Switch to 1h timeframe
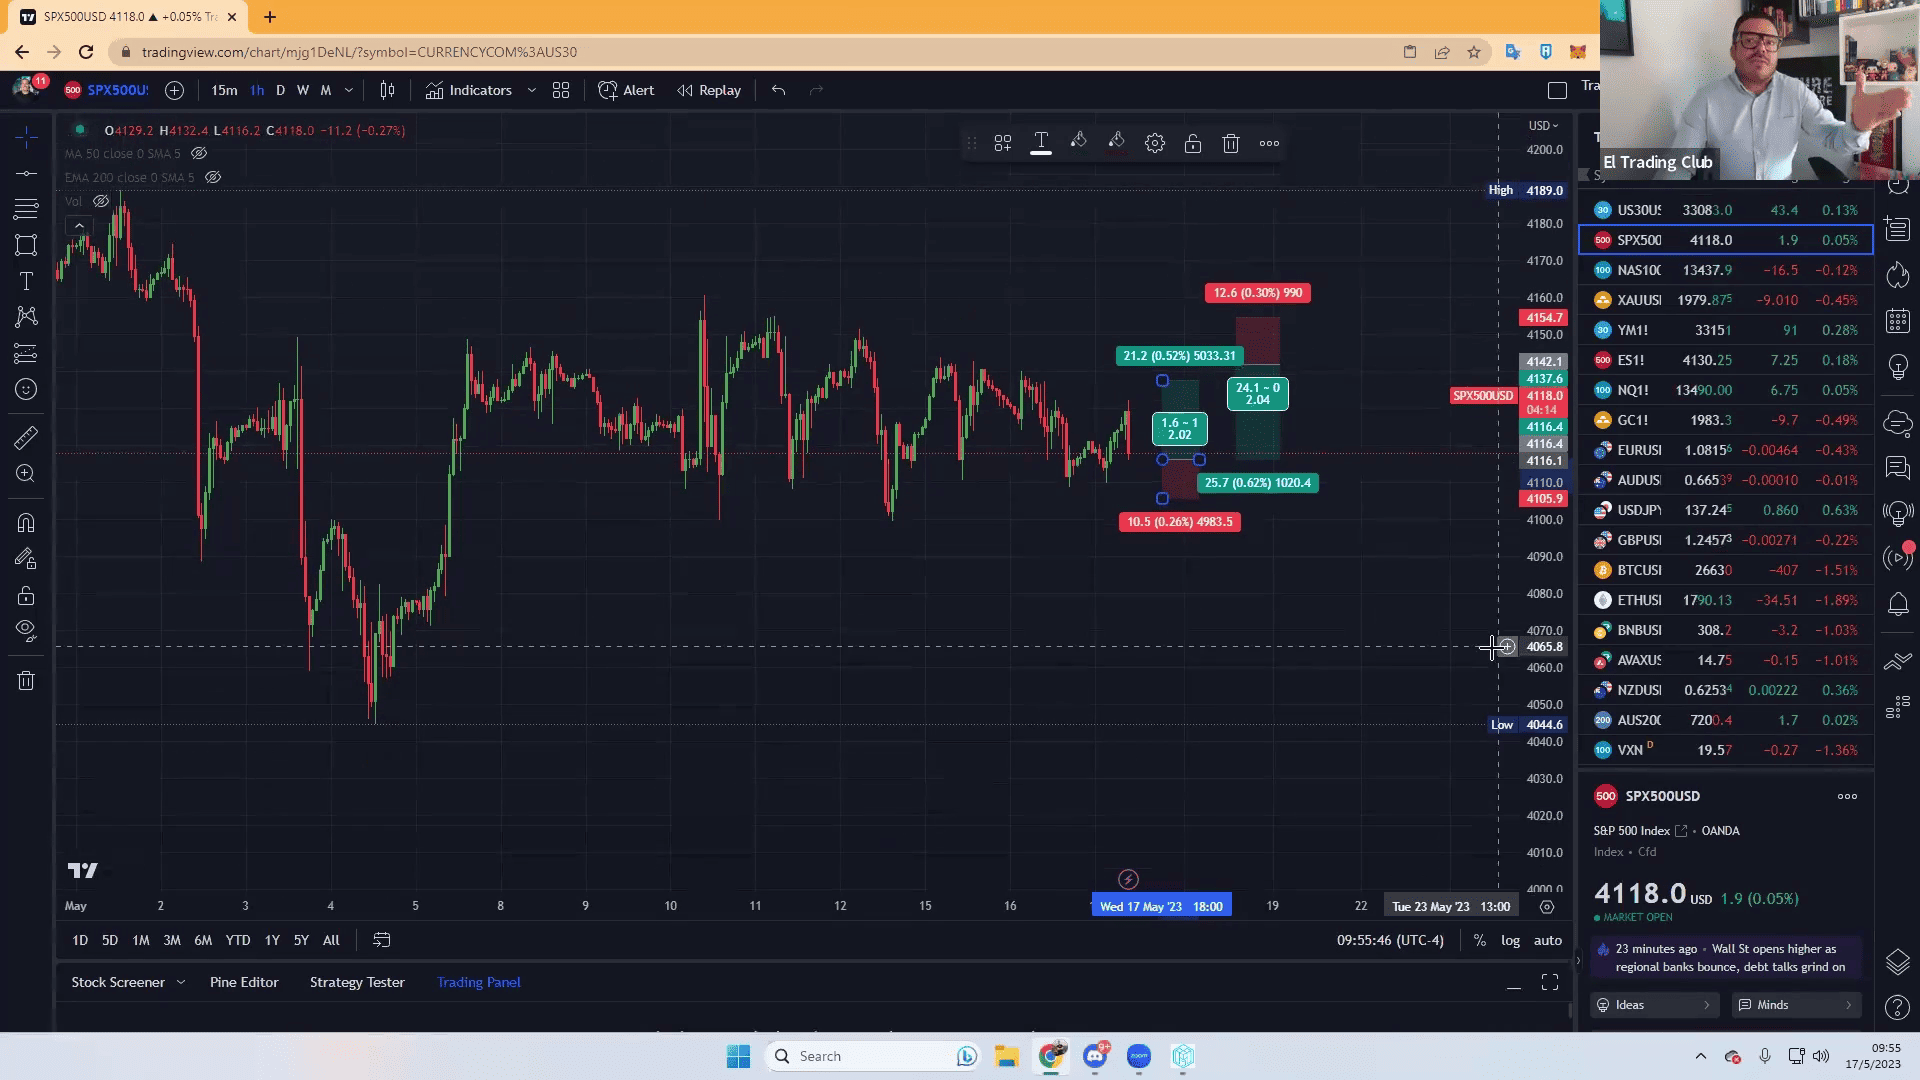This screenshot has width=1920, height=1080. pos(257,90)
